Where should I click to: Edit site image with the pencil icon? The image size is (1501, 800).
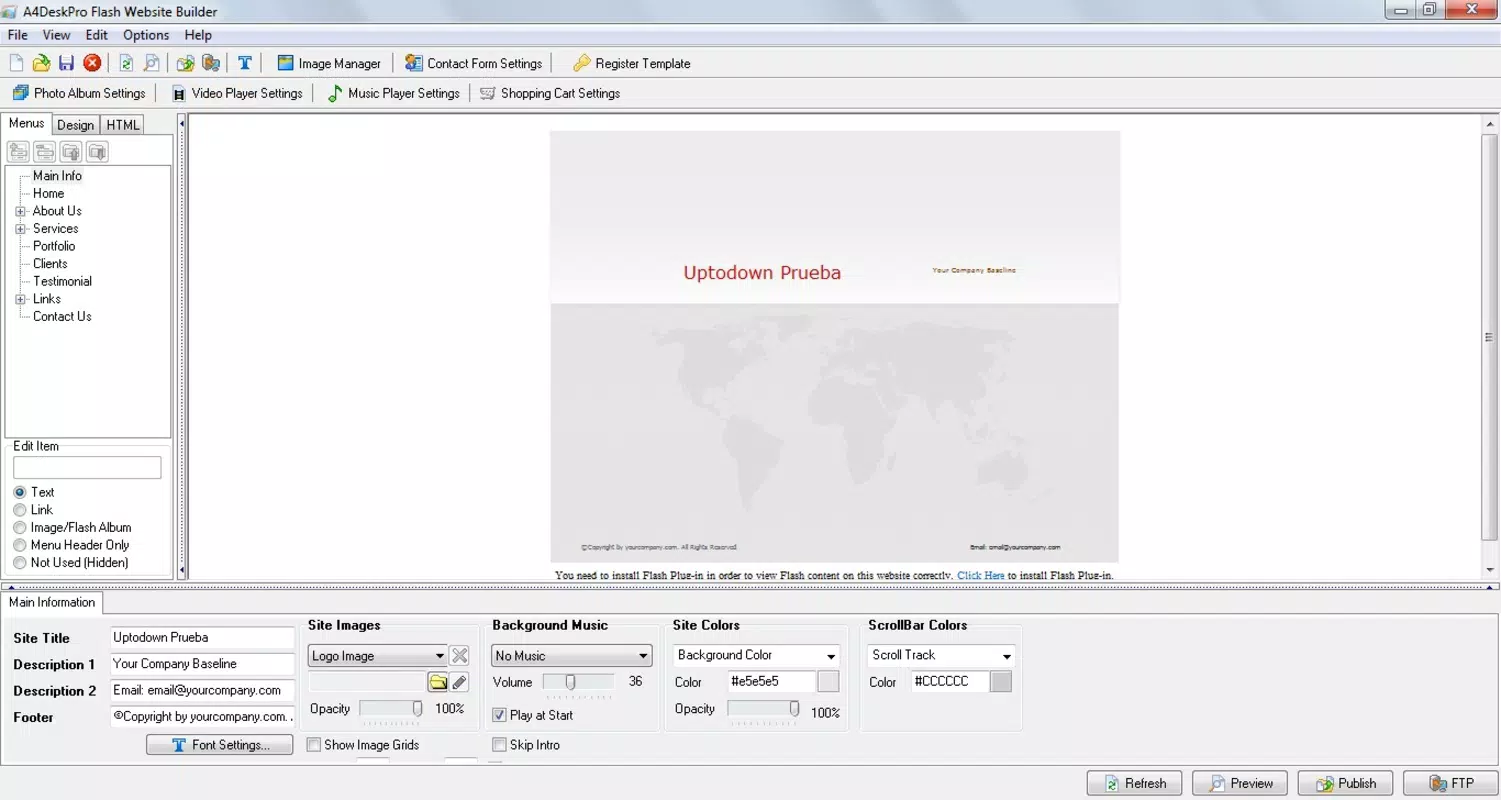click(x=459, y=682)
